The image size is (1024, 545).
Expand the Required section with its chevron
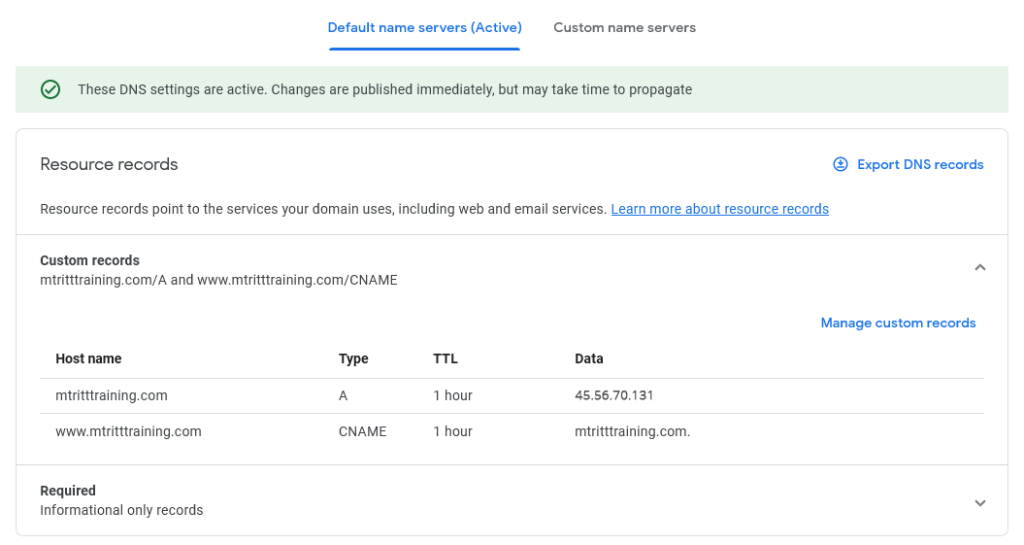pyautogui.click(x=980, y=503)
